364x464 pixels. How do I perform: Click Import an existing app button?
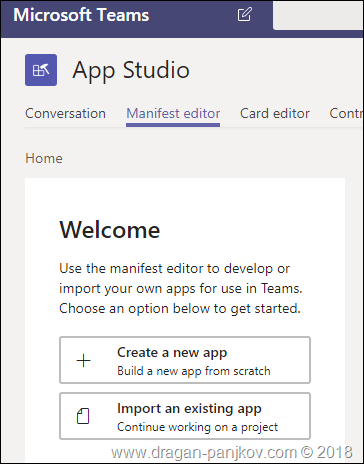click(185, 416)
